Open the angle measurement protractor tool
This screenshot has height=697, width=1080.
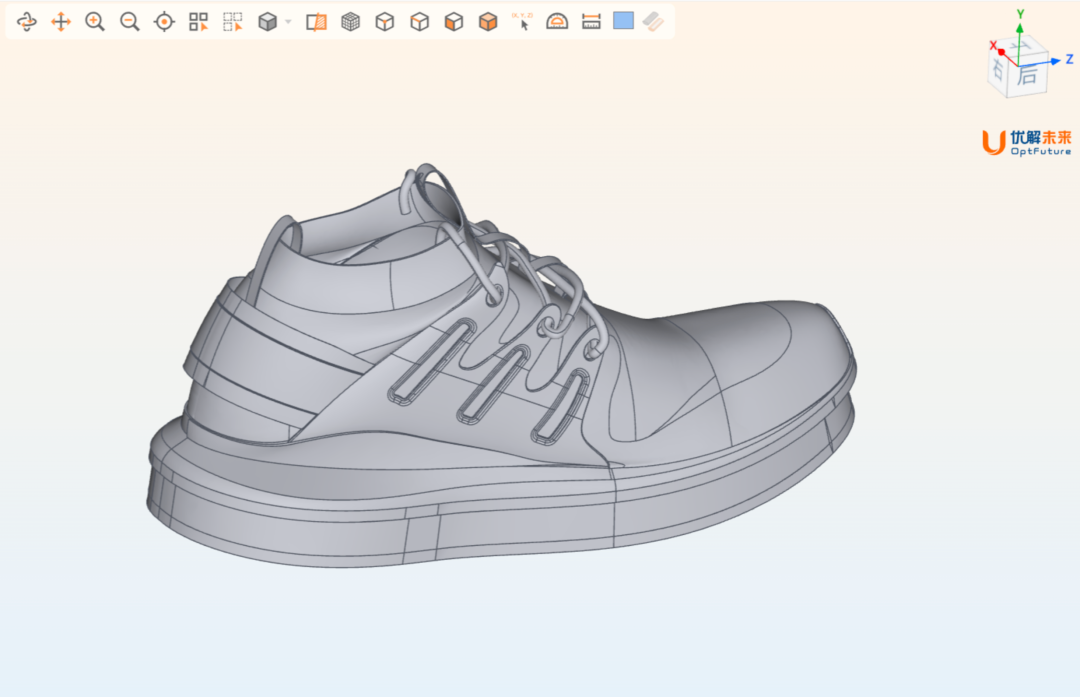(x=557, y=22)
